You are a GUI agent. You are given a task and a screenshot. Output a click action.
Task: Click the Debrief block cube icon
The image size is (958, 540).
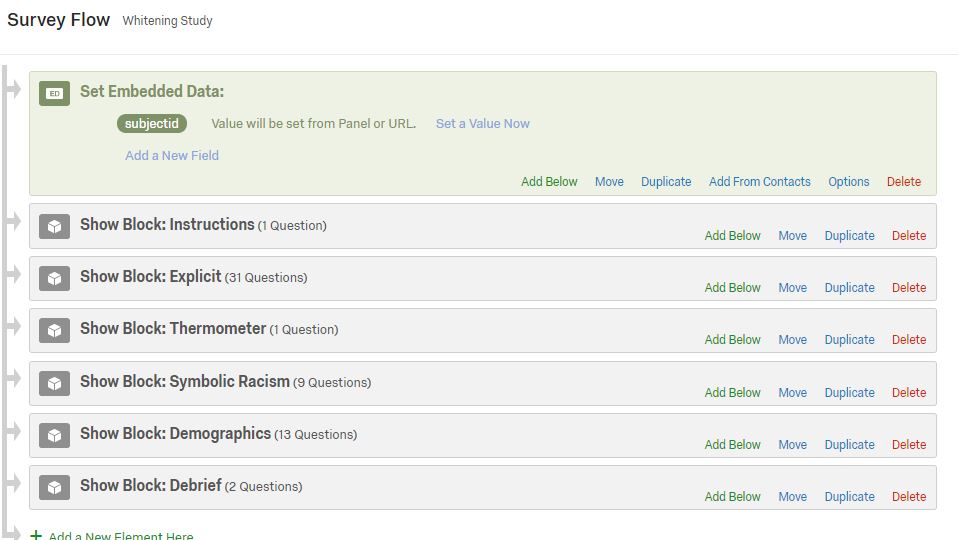click(54, 487)
